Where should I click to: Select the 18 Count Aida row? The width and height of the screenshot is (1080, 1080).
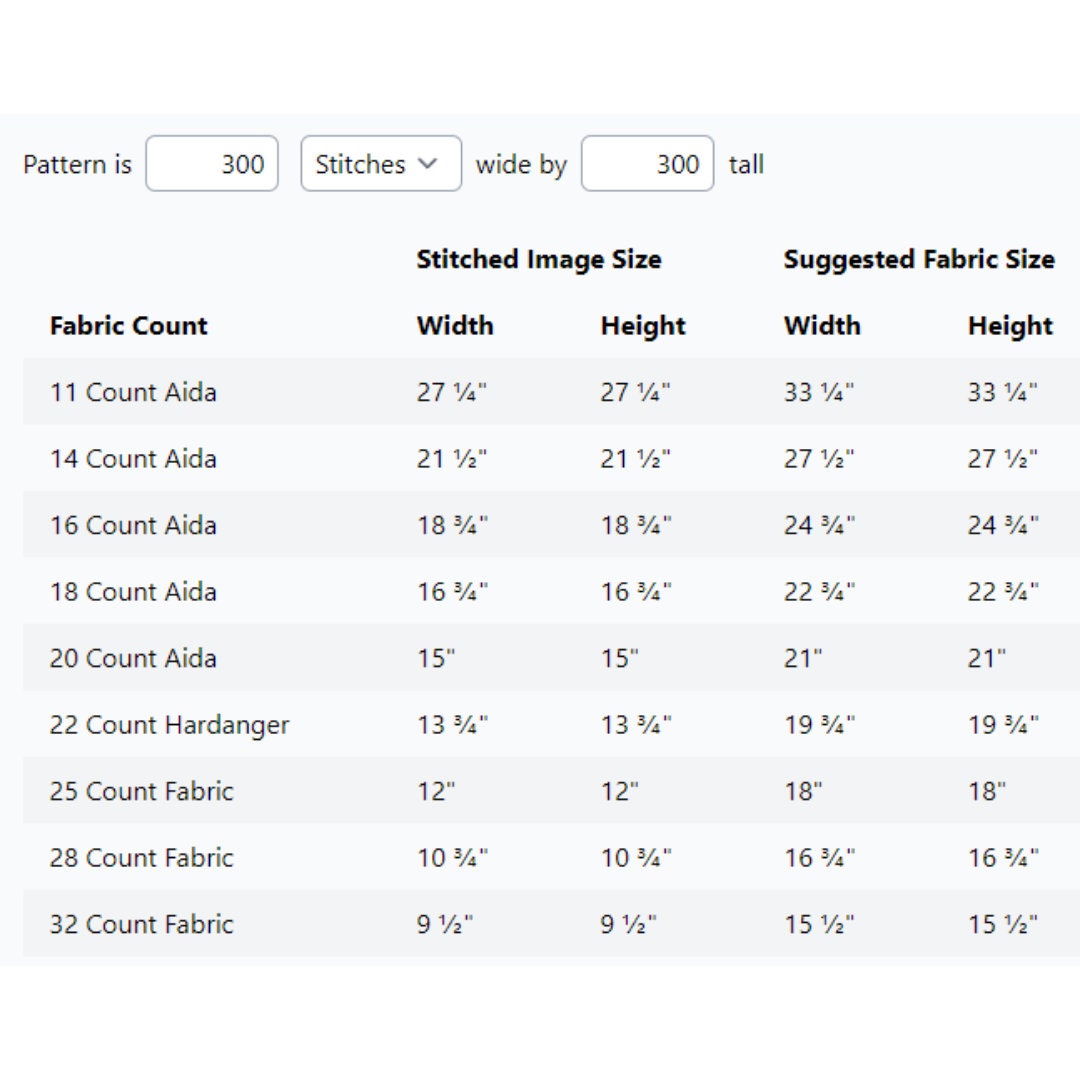pos(551,591)
